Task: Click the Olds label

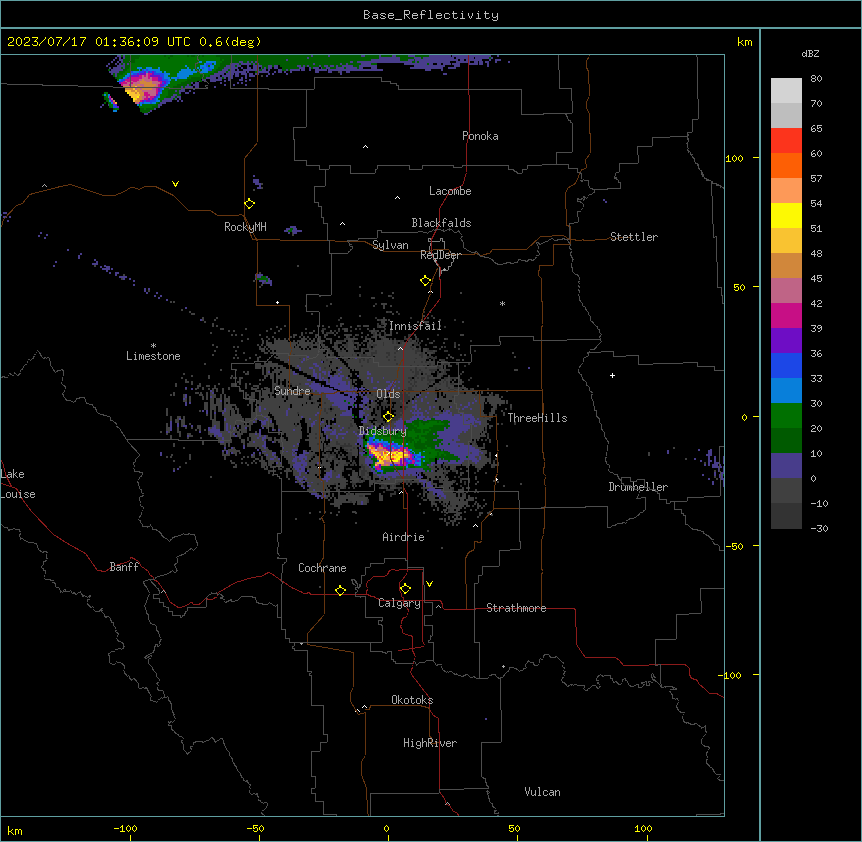Action: tap(388, 394)
